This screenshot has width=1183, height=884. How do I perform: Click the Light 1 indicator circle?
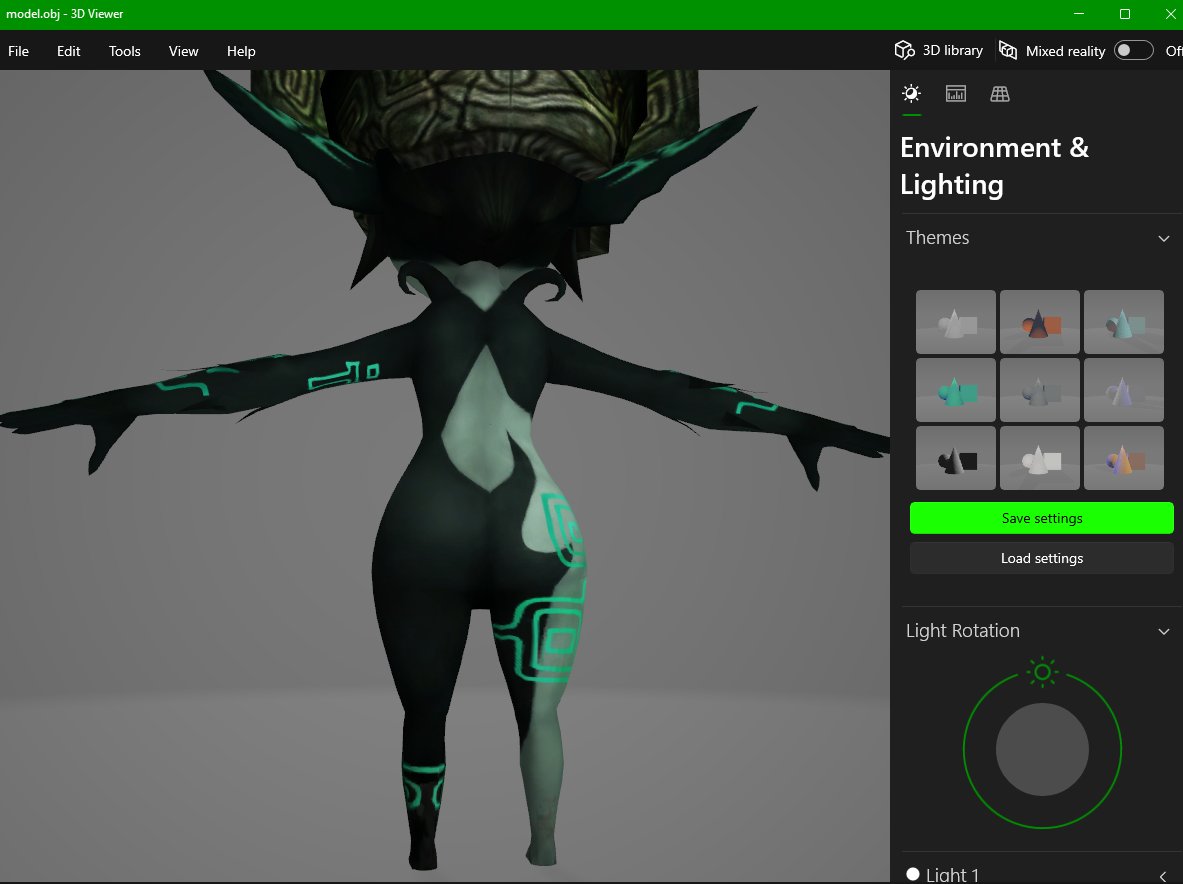point(911,873)
